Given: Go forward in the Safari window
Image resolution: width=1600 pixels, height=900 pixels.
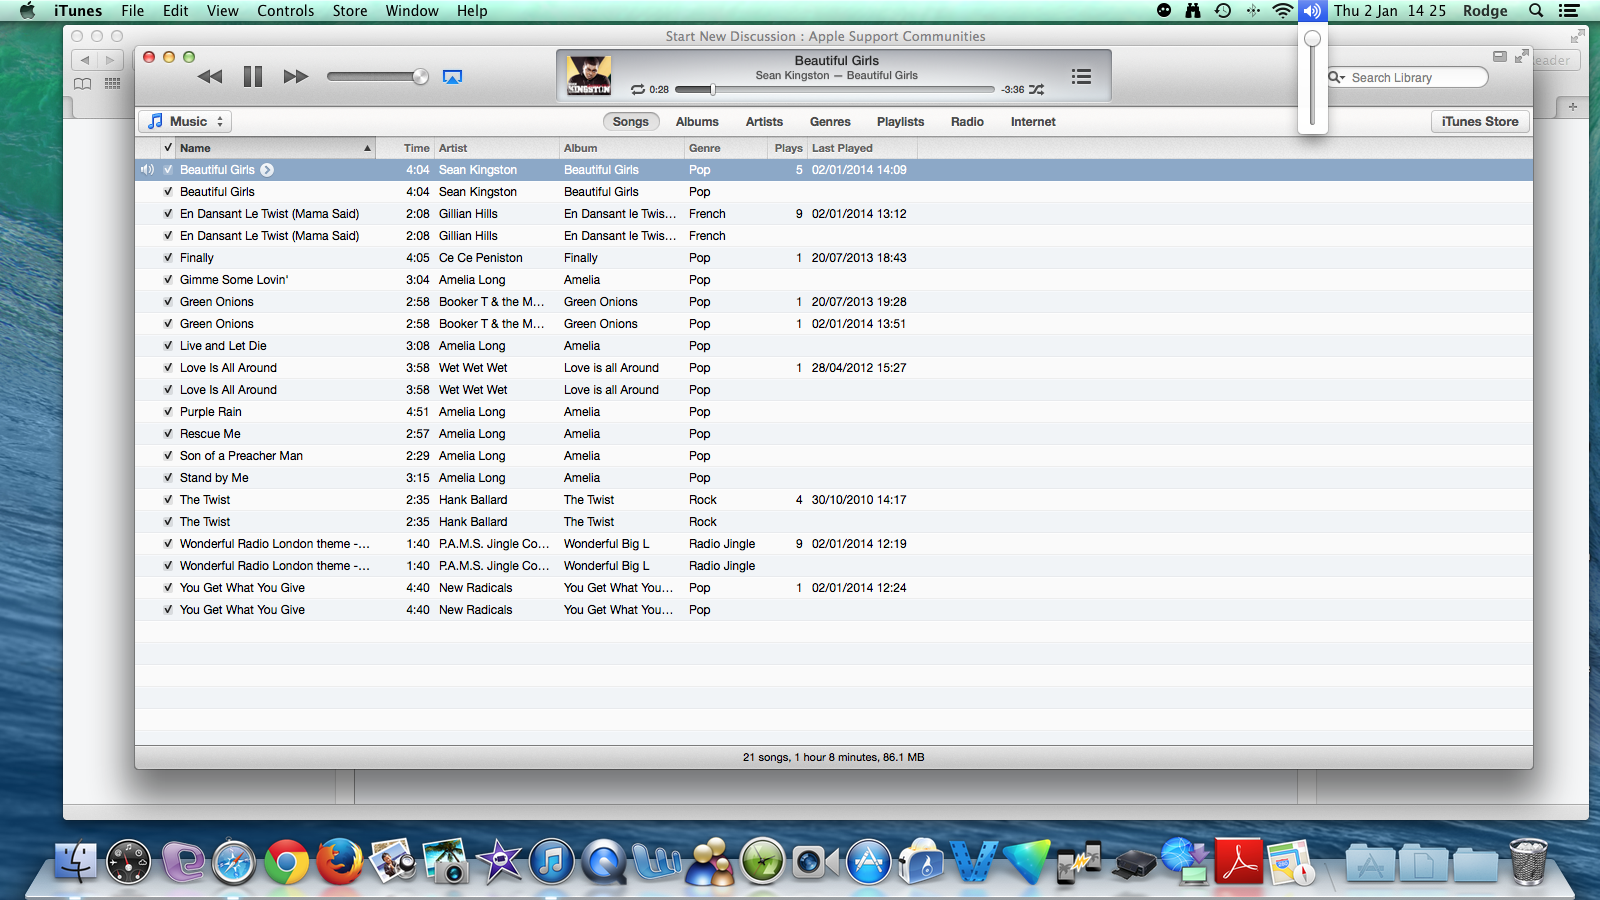Looking at the screenshot, I should click(x=110, y=60).
